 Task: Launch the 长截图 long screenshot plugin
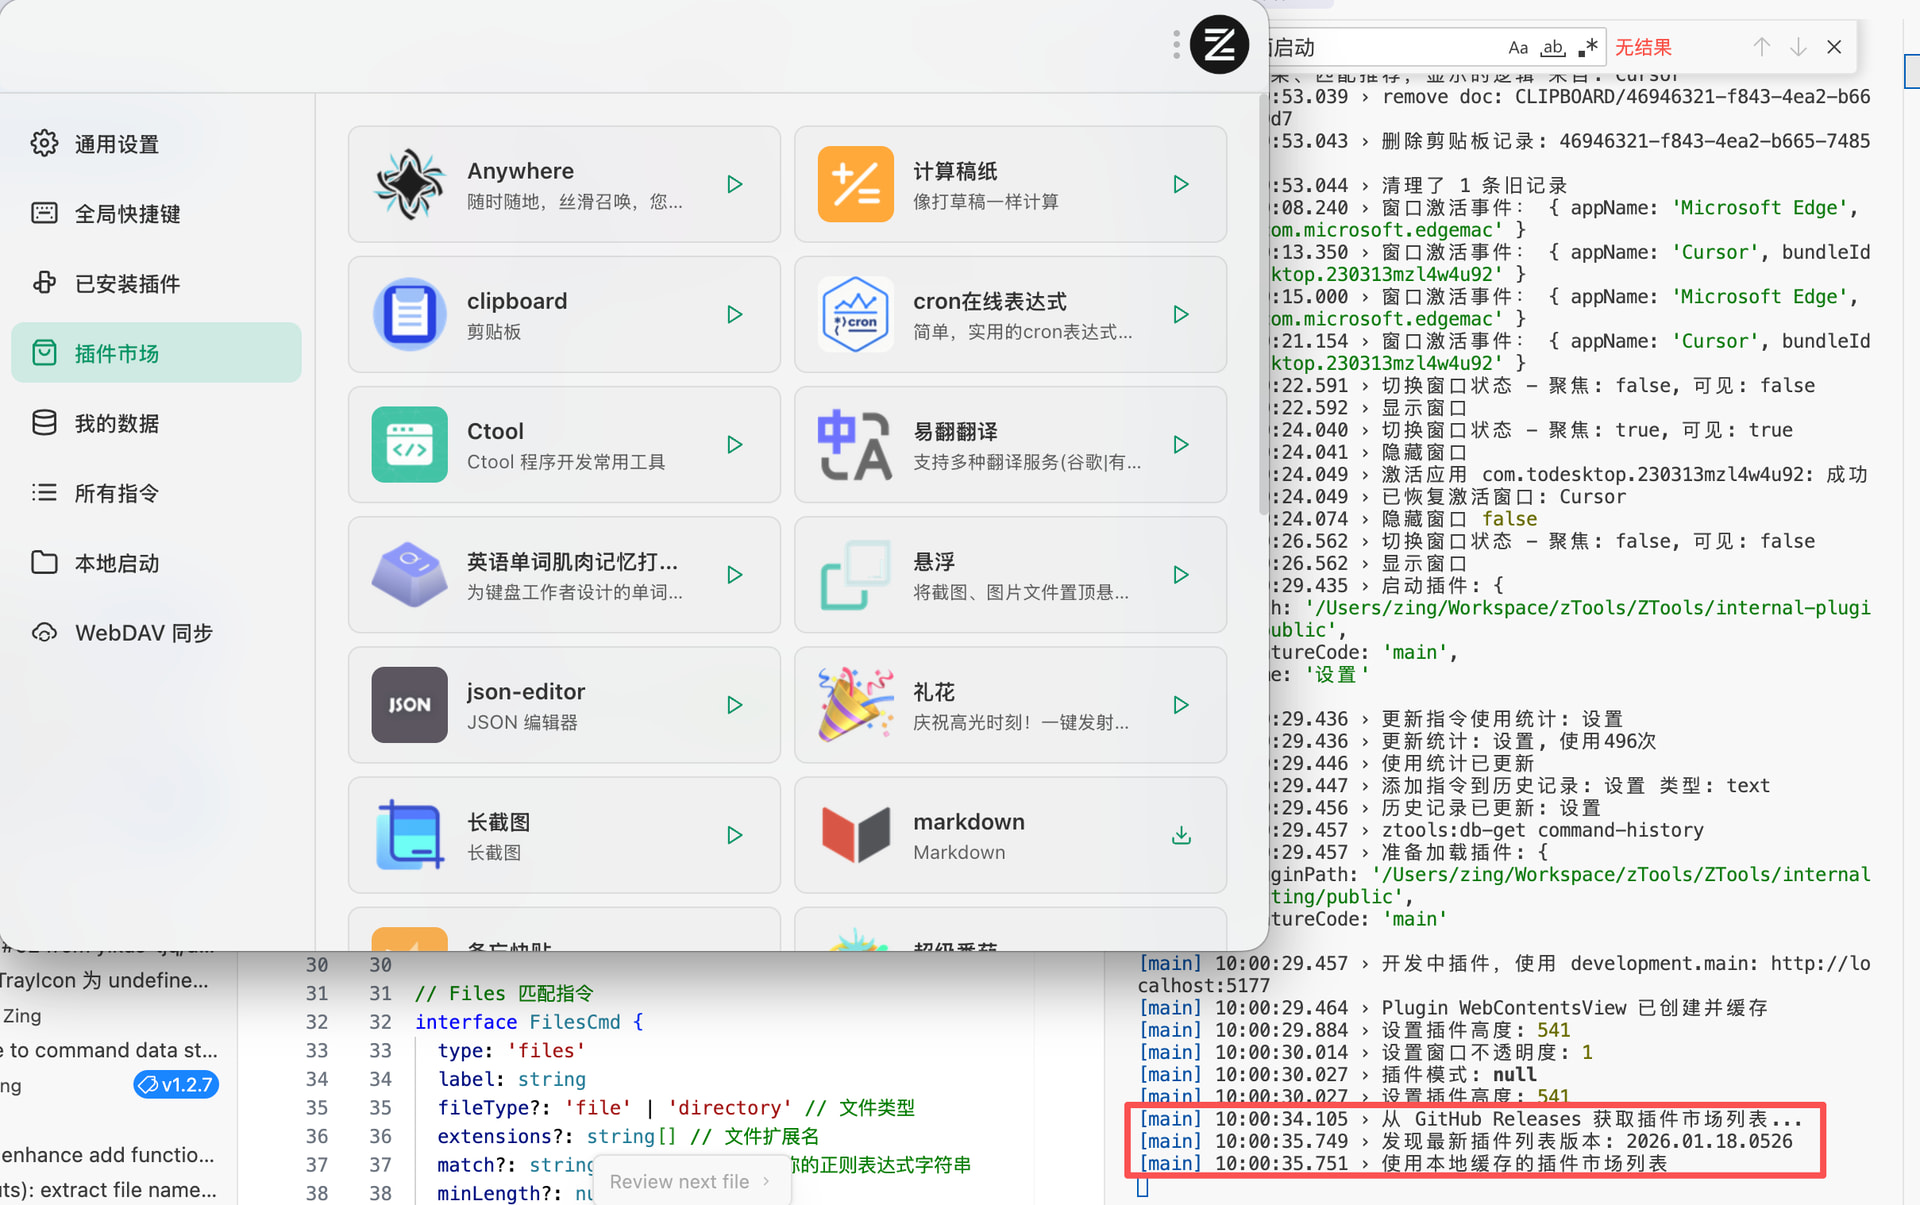coord(735,835)
